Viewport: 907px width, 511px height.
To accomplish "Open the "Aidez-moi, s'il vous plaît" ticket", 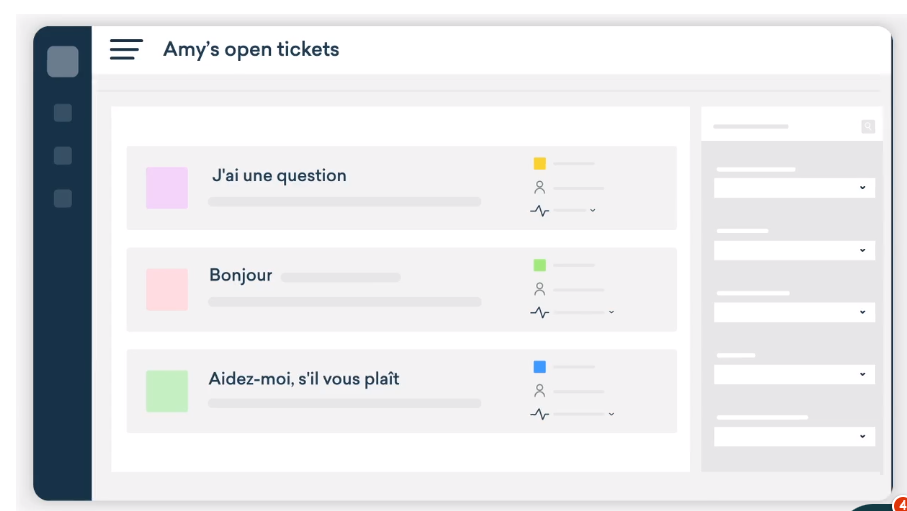I will pos(304,380).
